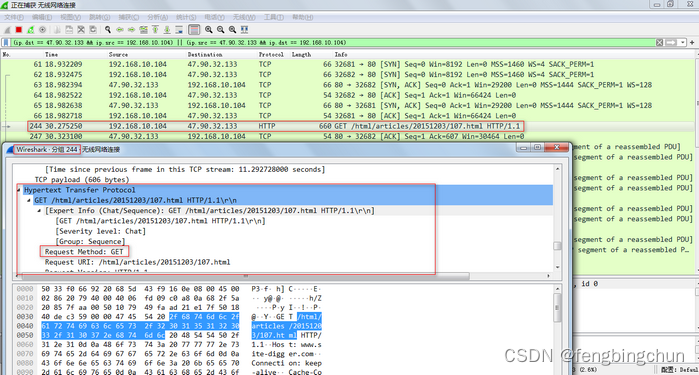Click the hex pane vertical scrollbar thumb
Screen dimensions: 699x375
click(x=557, y=308)
